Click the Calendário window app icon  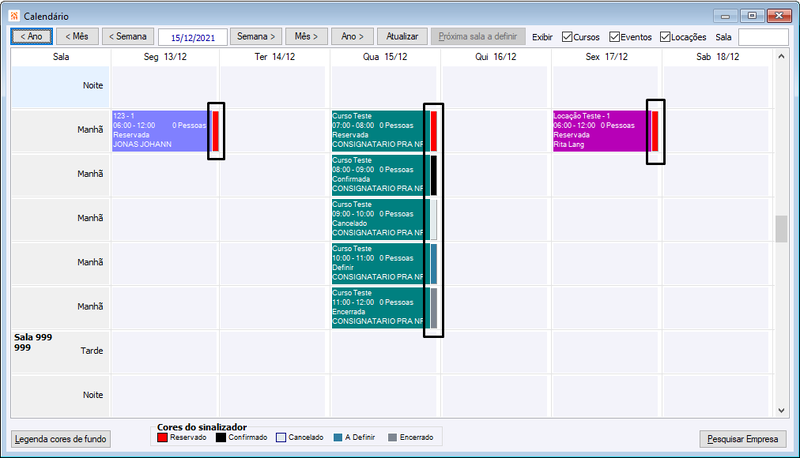pos(14,16)
